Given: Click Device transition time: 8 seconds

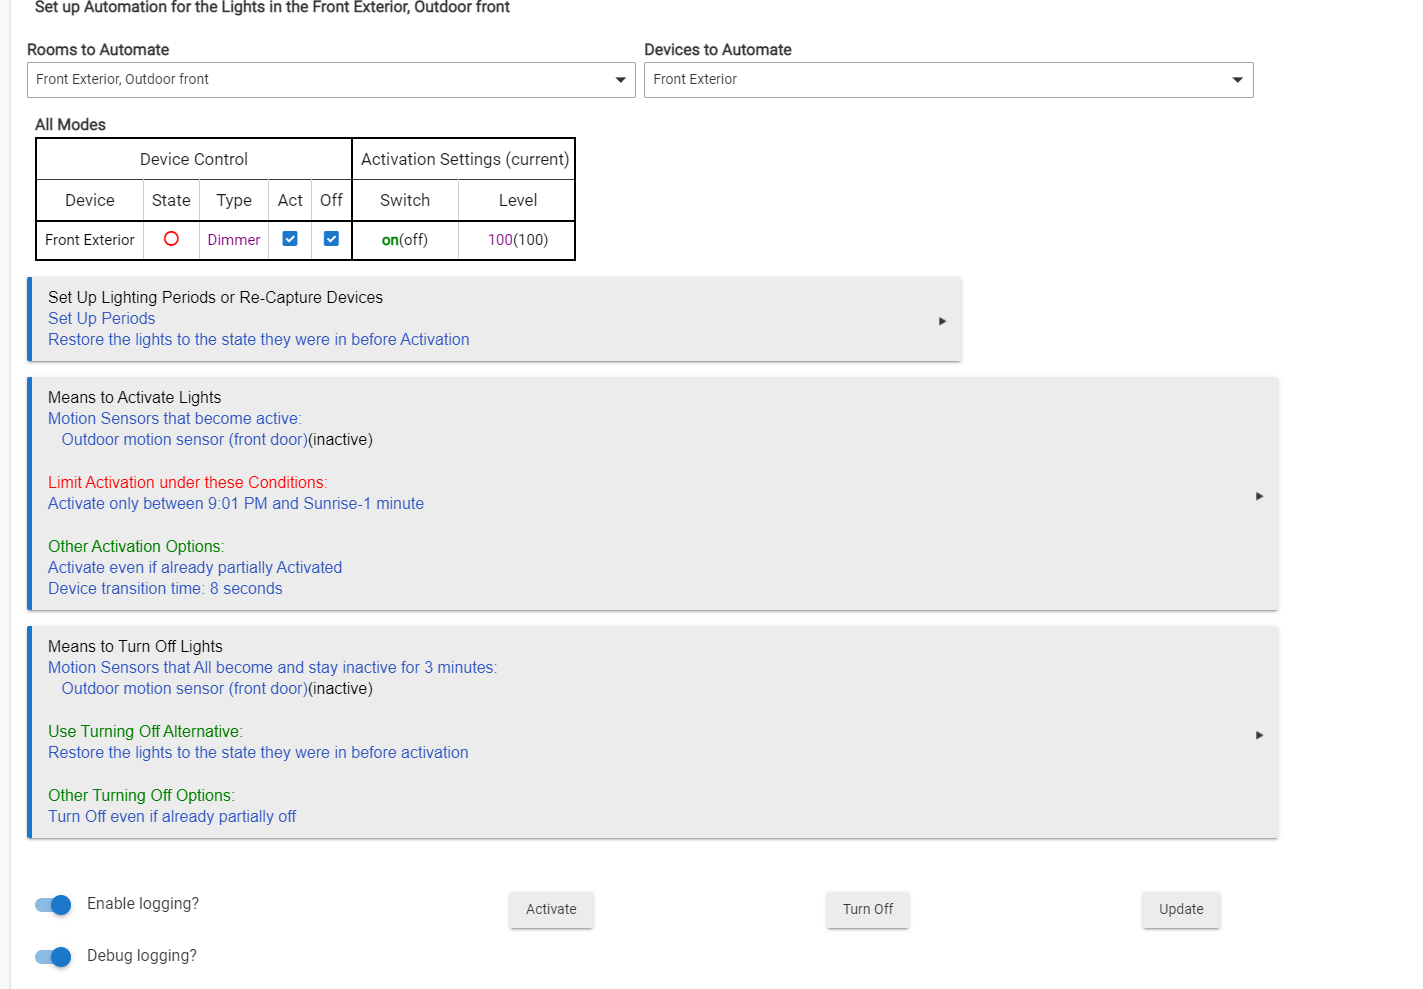Looking at the screenshot, I should point(165,588).
